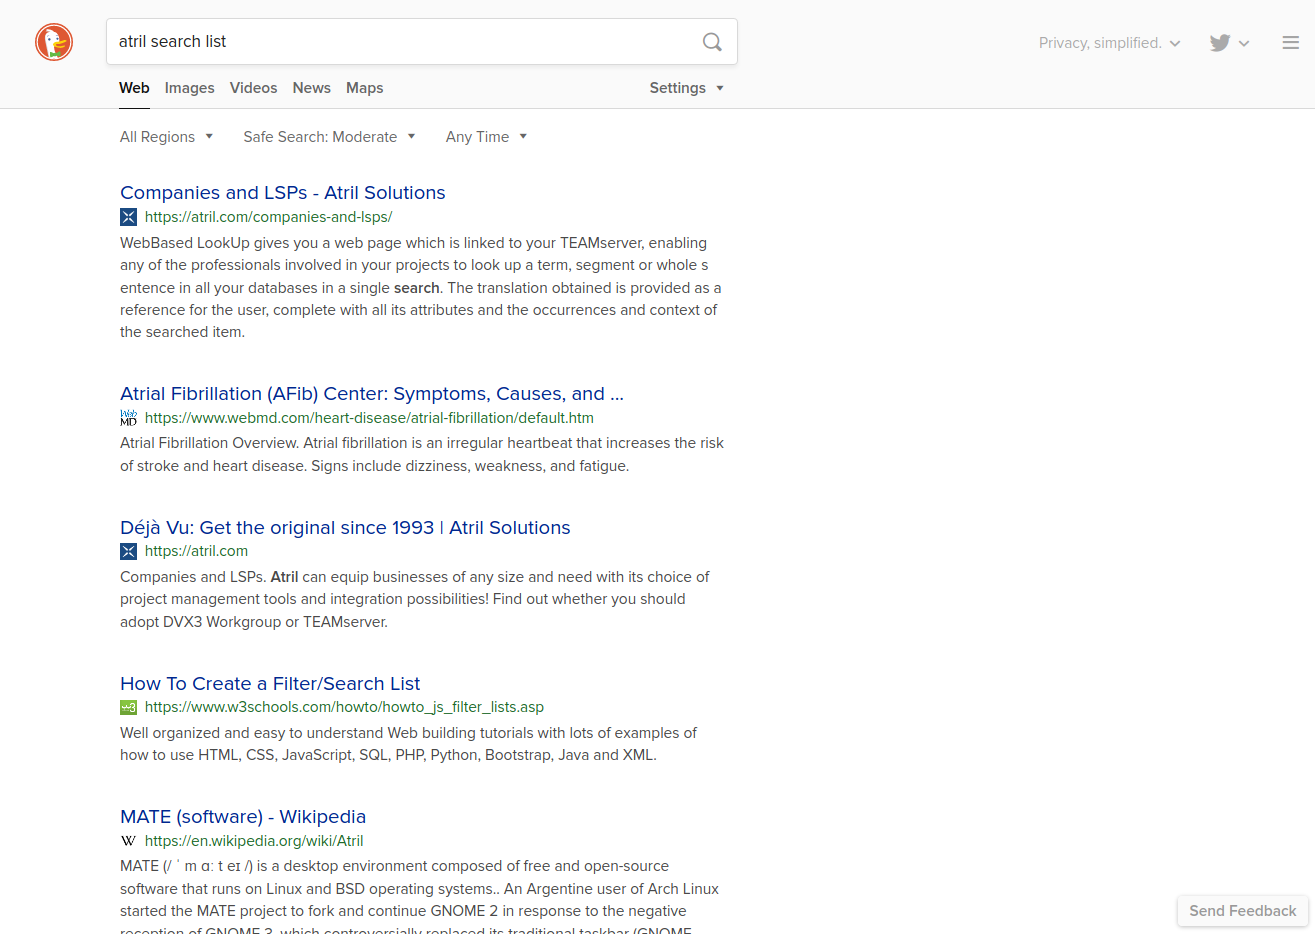Screen dimensions: 1315x934
Task: Open Companies and LSPs - Atril Solutions result
Action: [x=283, y=193]
